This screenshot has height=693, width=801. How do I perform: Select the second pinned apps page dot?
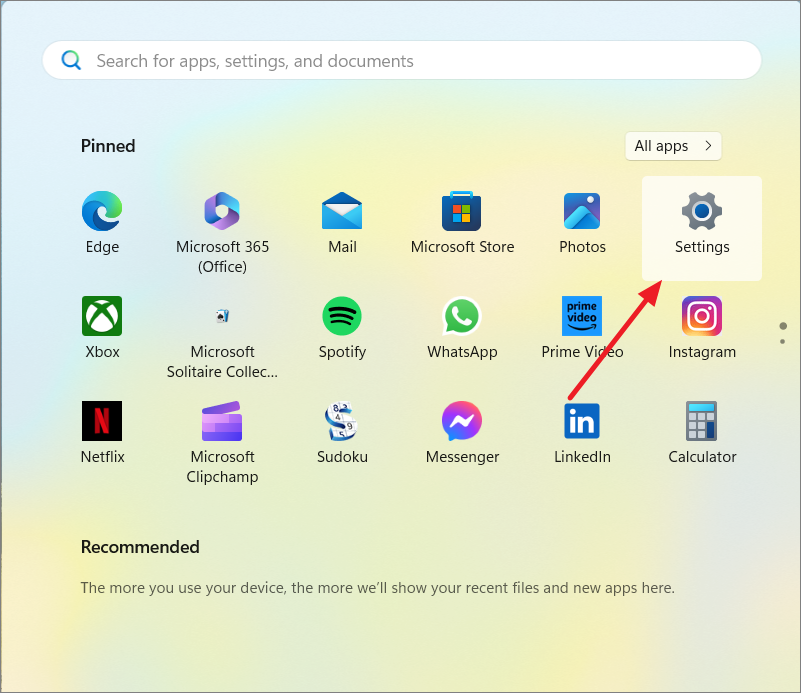point(782,342)
